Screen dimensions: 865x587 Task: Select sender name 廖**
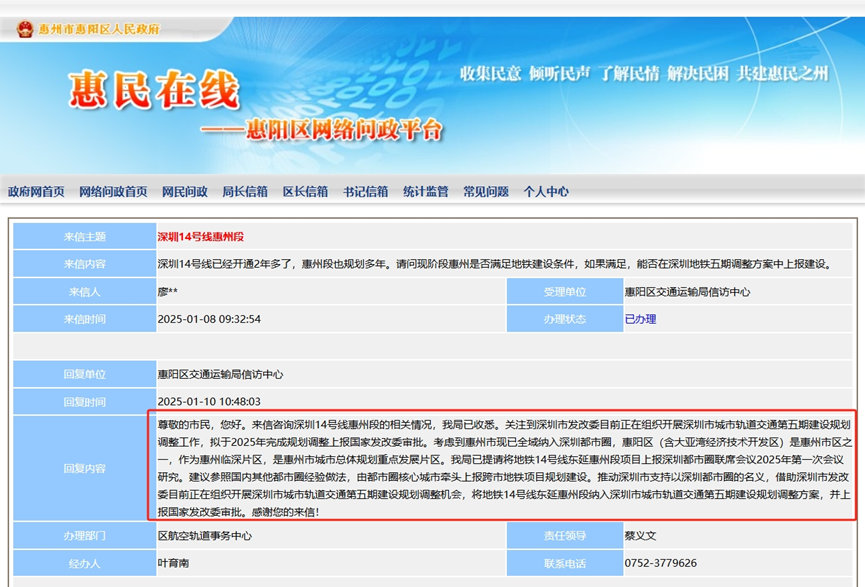(x=168, y=292)
